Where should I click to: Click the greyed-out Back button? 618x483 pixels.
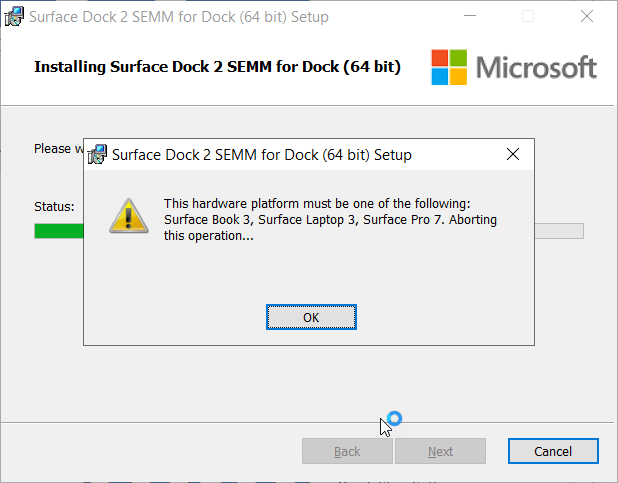pos(347,451)
